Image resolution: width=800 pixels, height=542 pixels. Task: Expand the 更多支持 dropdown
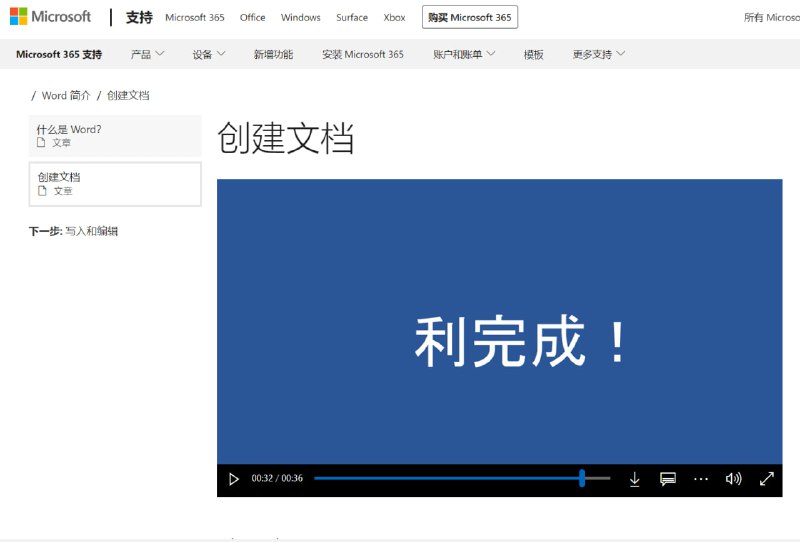coord(598,54)
